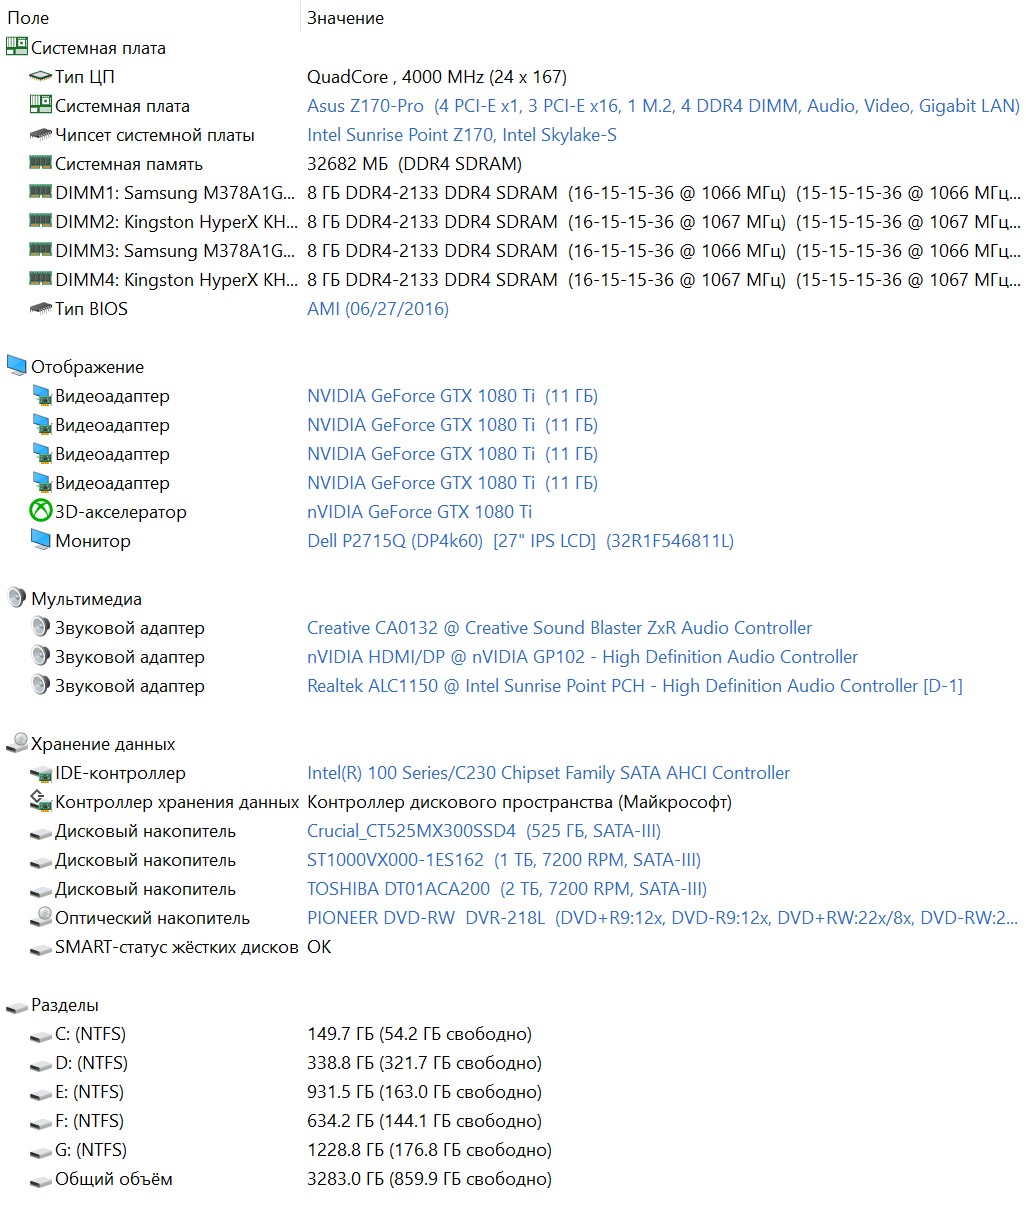Click the Контроллер хранения данных icon
This screenshot has height=1212, width=1026.
click(x=41, y=801)
